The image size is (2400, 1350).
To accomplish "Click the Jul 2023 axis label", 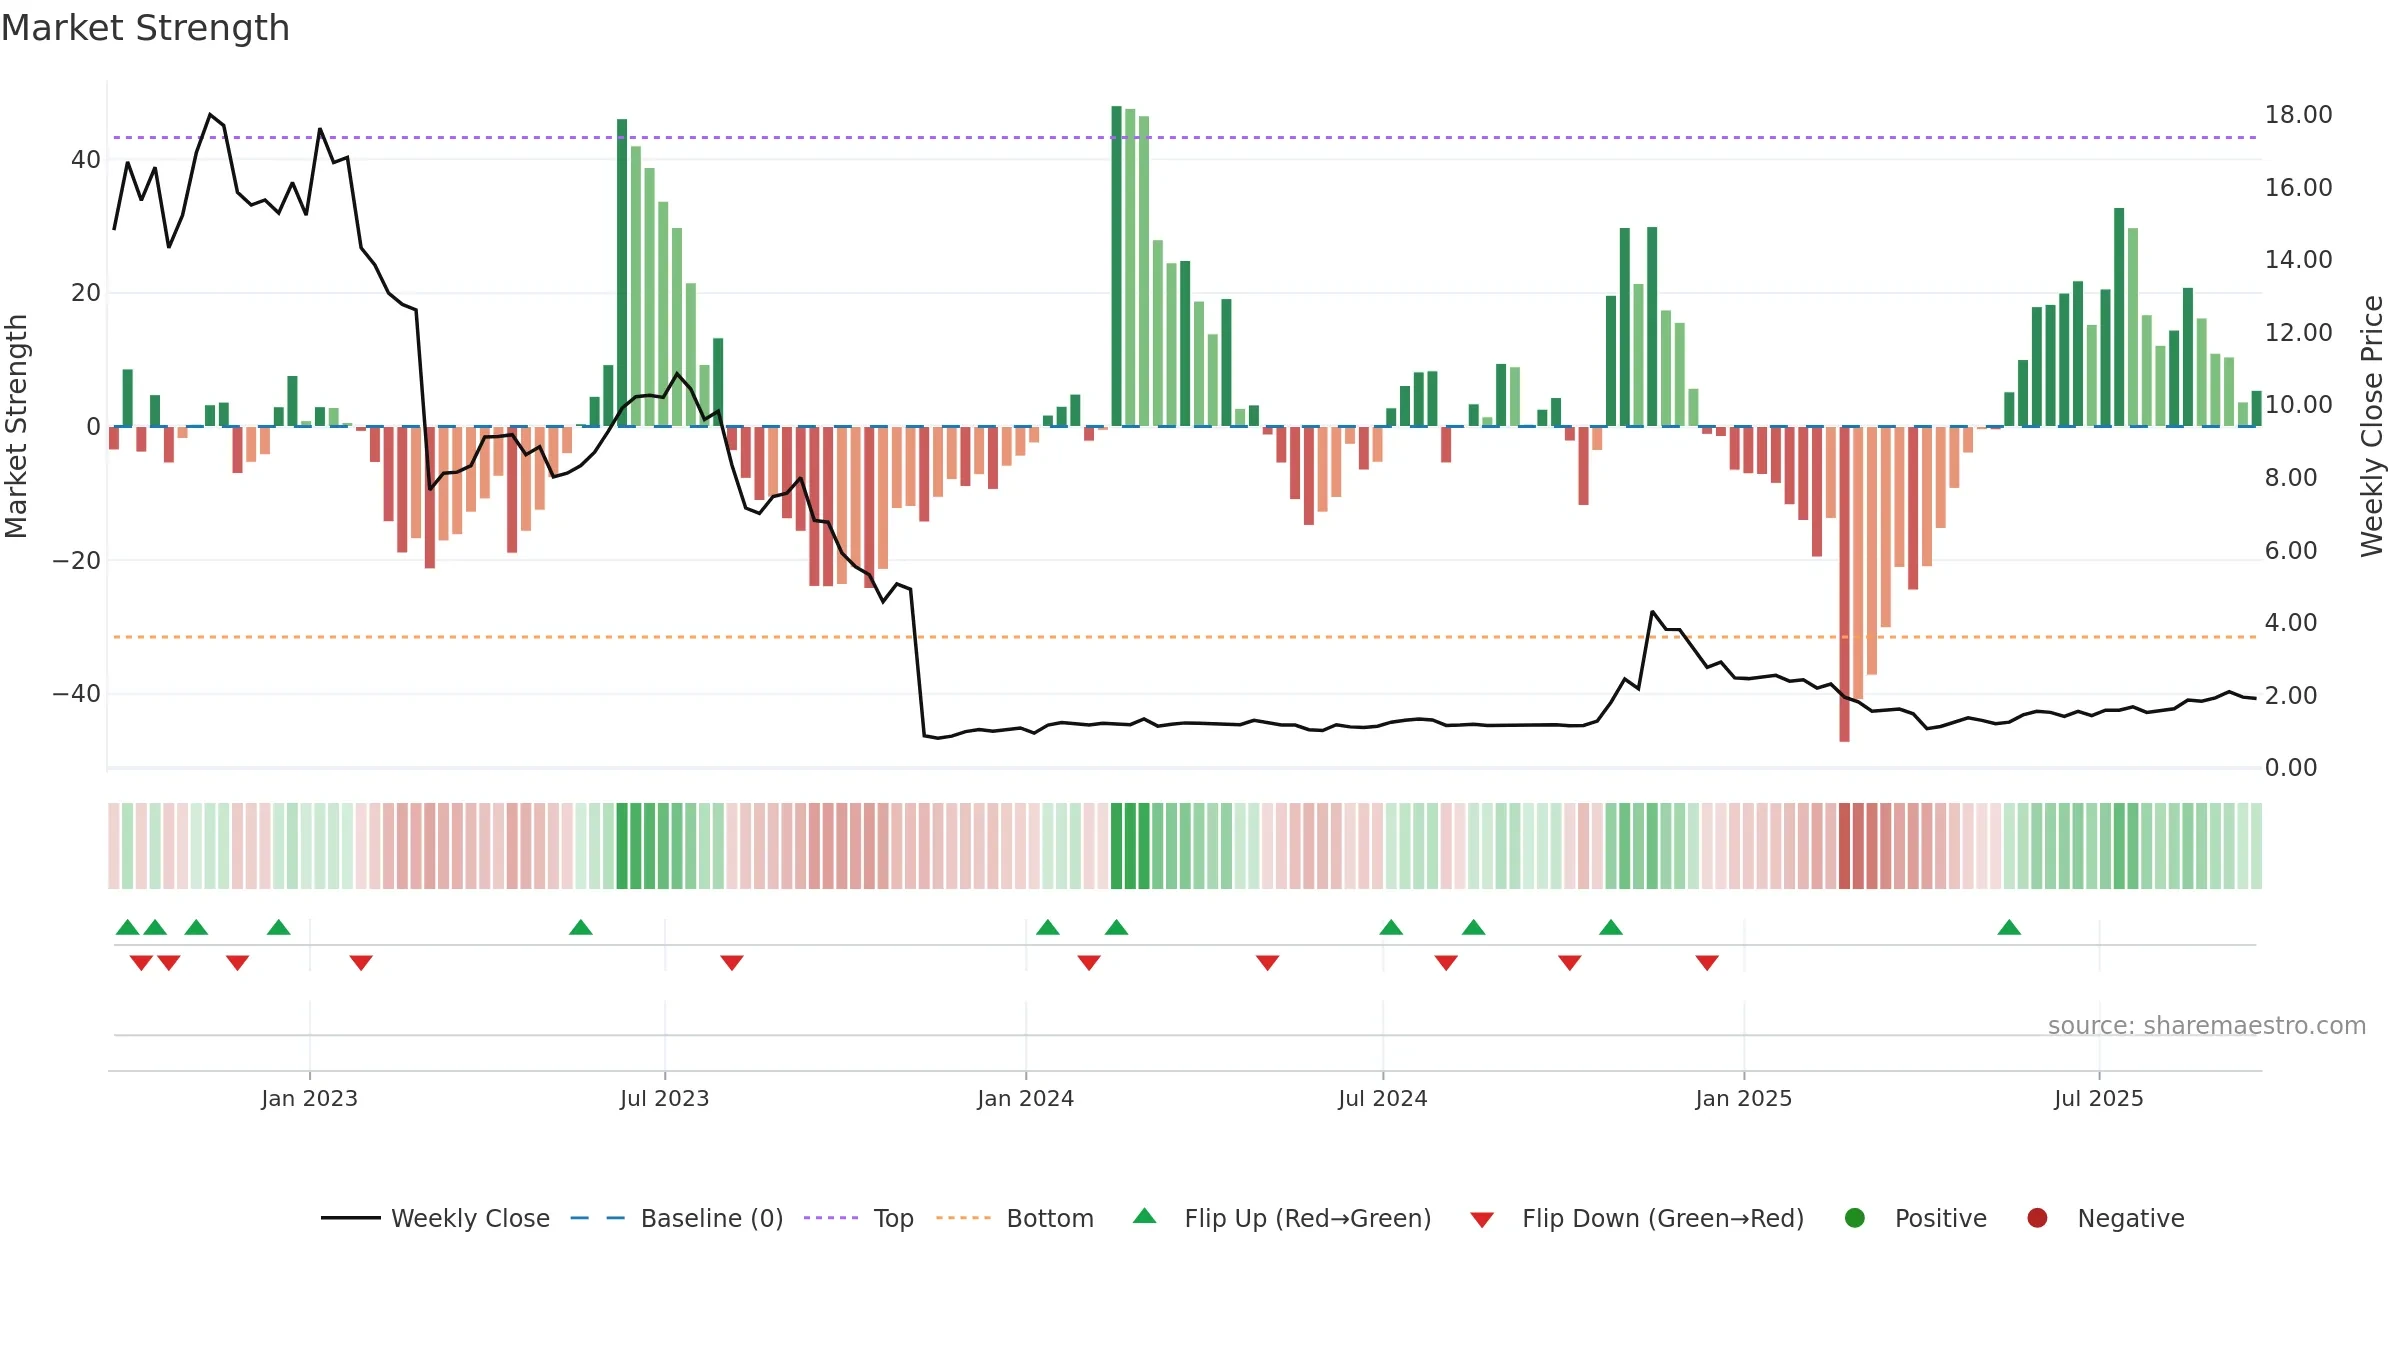I will (x=664, y=1099).
